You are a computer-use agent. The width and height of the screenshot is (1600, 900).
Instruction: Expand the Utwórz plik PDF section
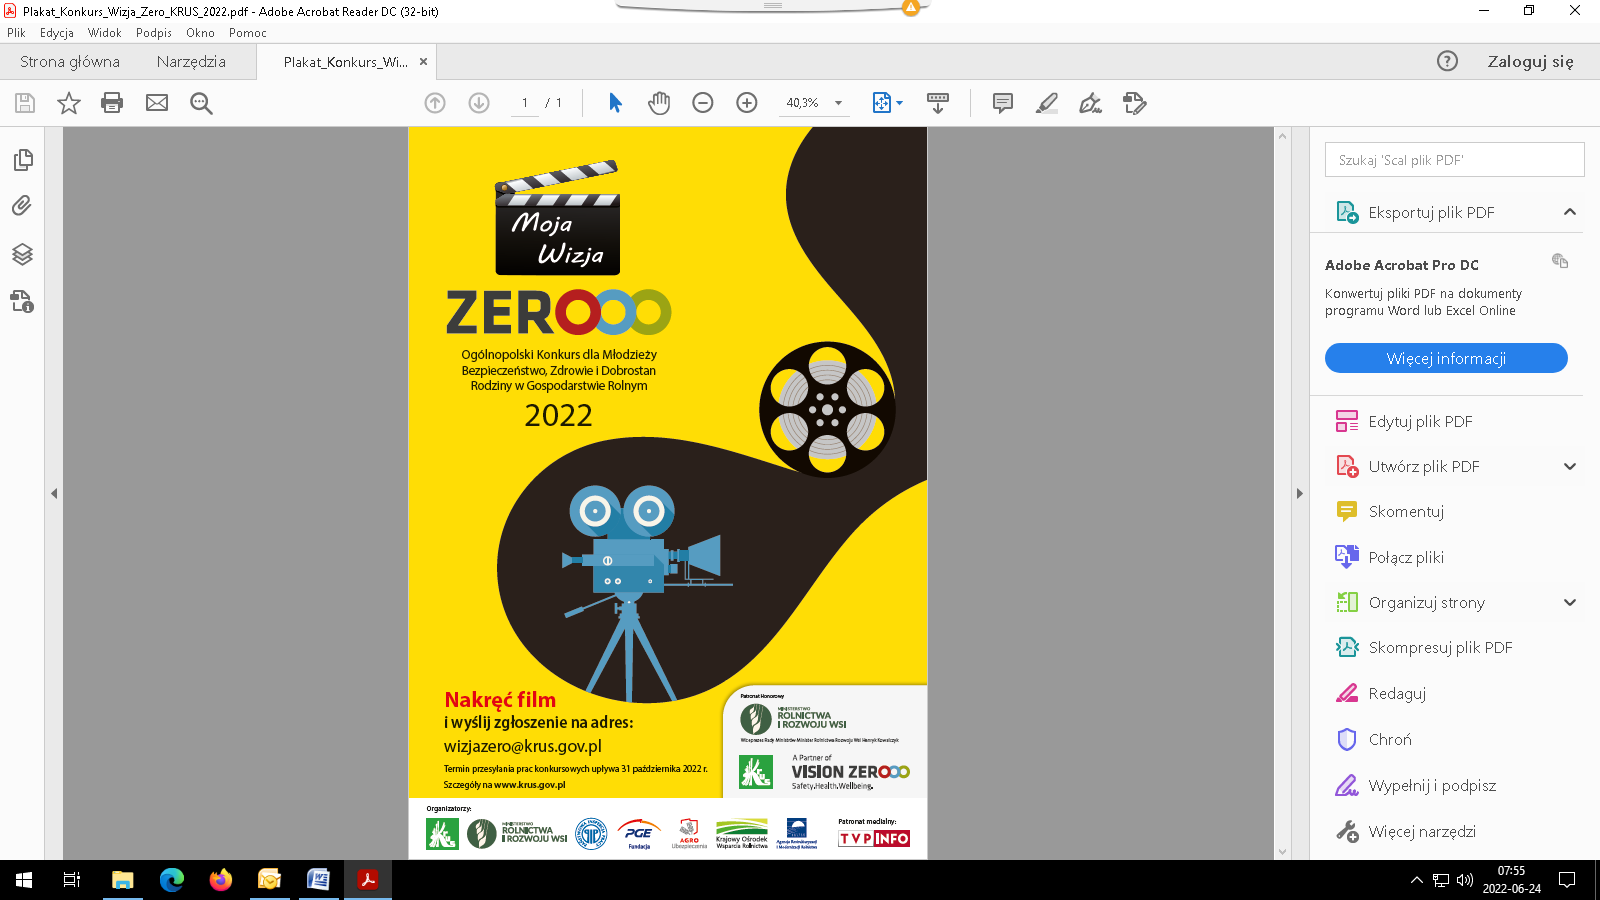pyautogui.click(x=1569, y=467)
